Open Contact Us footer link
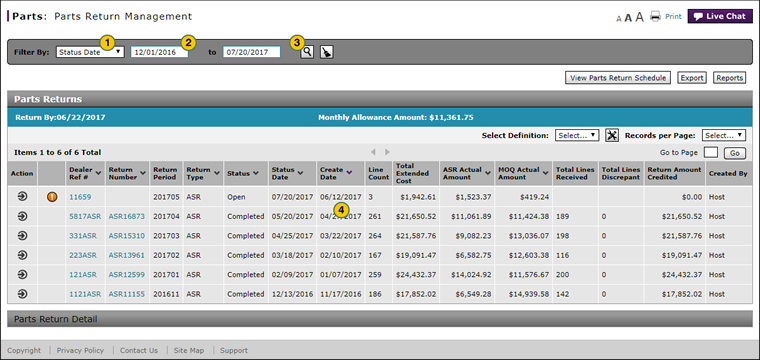The width and height of the screenshot is (760, 360). [x=139, y=350]
